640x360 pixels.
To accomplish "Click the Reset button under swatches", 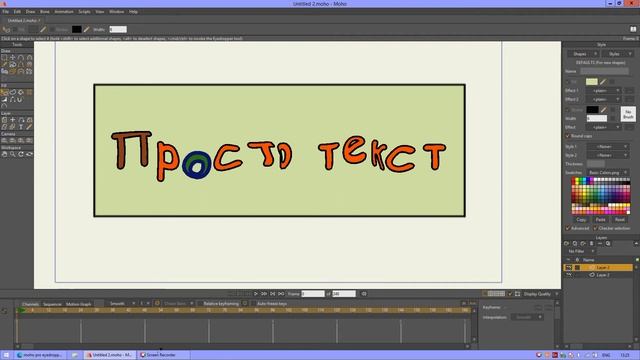I will [x=620, y=220].
